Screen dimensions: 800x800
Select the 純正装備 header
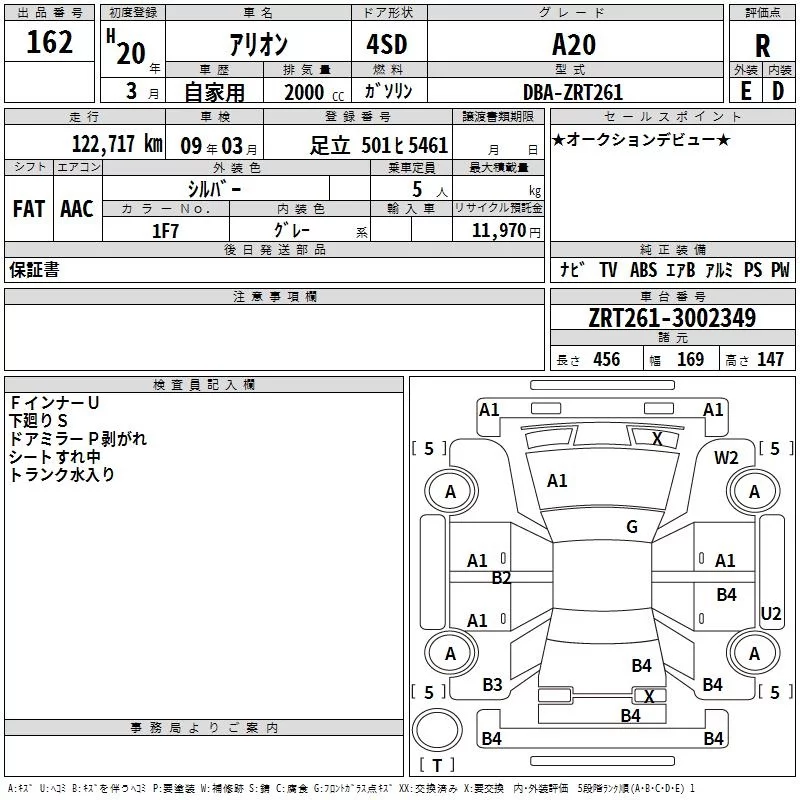(672, 249)
